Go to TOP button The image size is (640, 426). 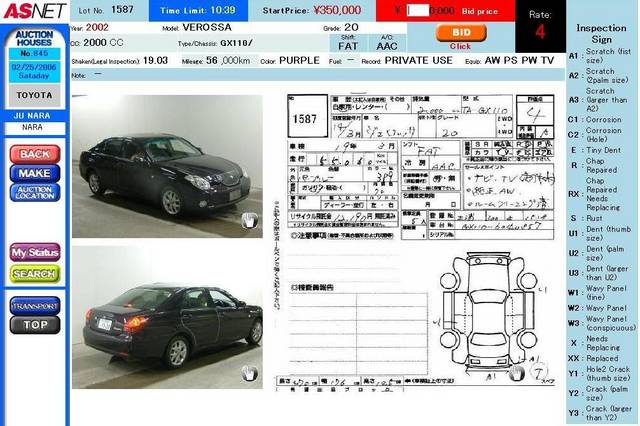click(x=35, y=325)
